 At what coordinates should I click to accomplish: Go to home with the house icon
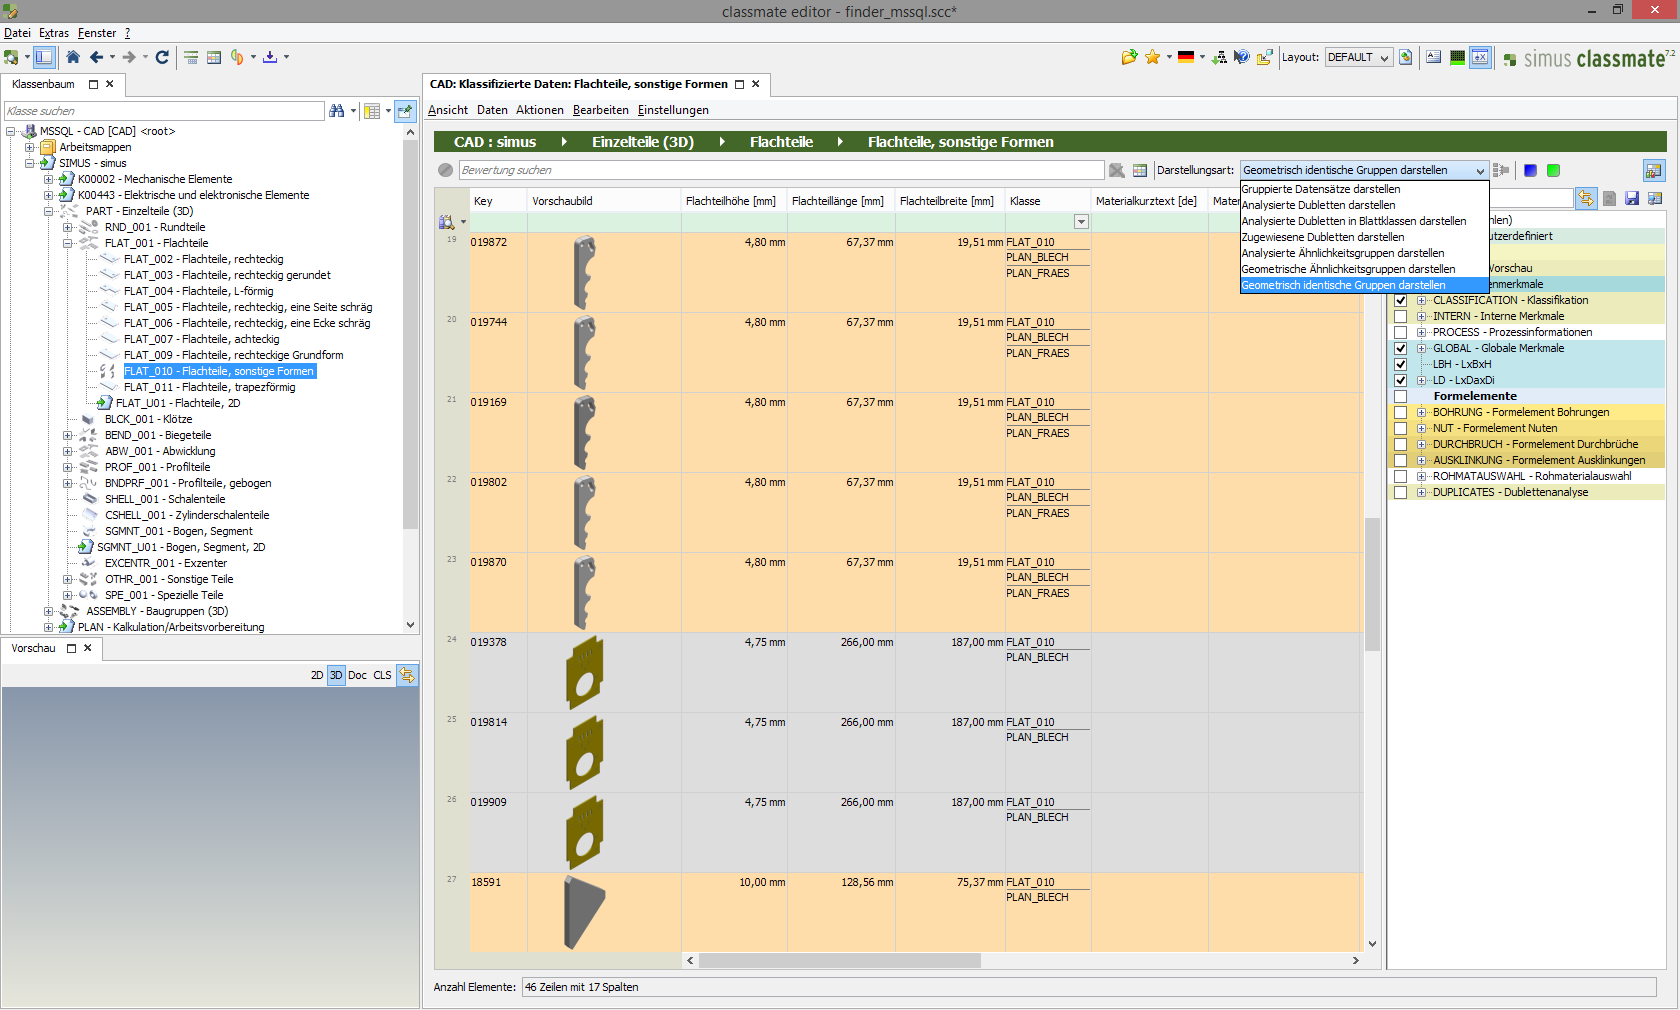(73, 57)
